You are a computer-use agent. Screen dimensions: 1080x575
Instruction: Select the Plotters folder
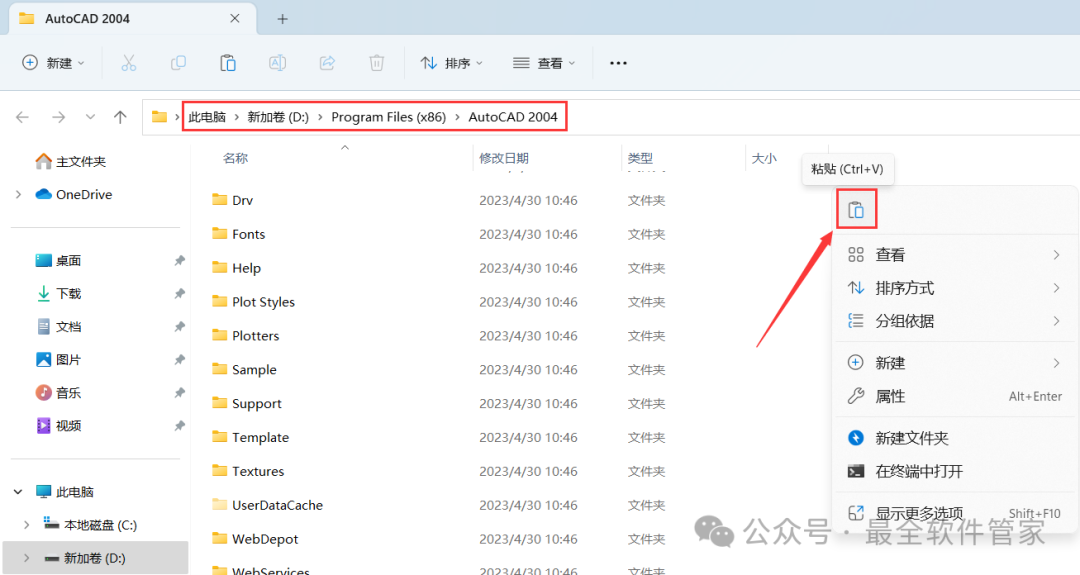tap(246, 335)
